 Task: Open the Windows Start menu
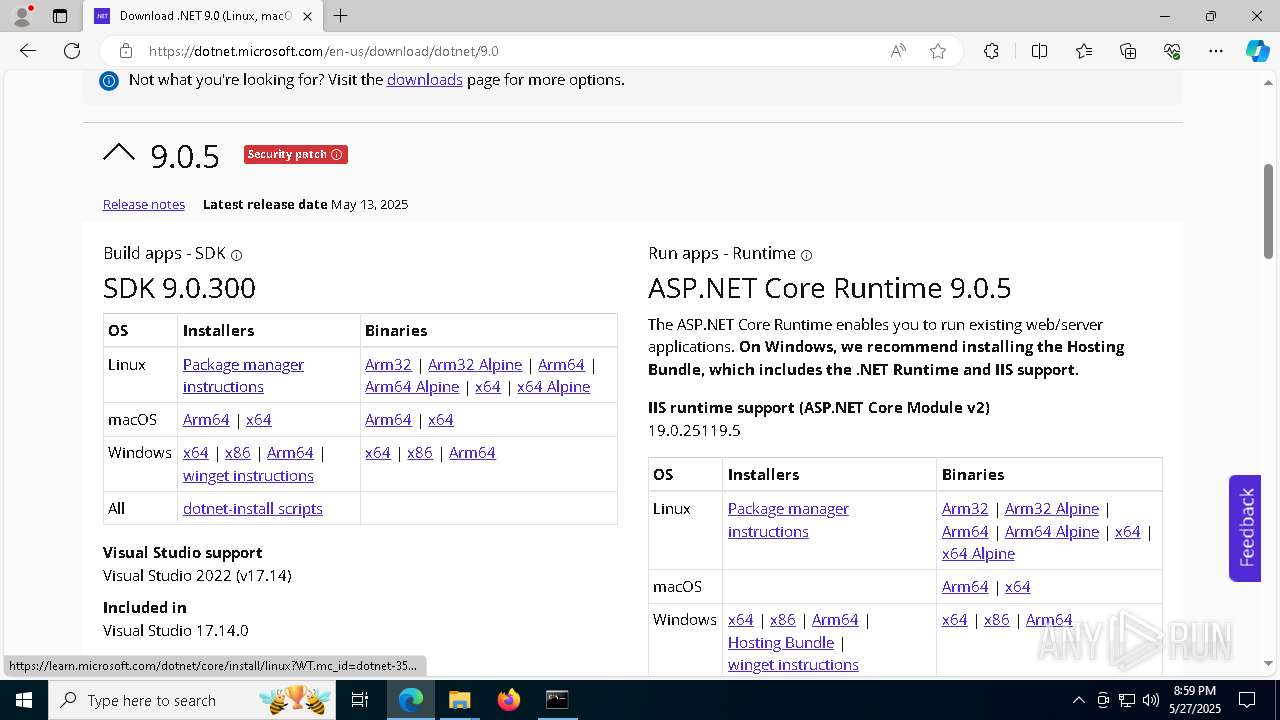click(23, 700)
